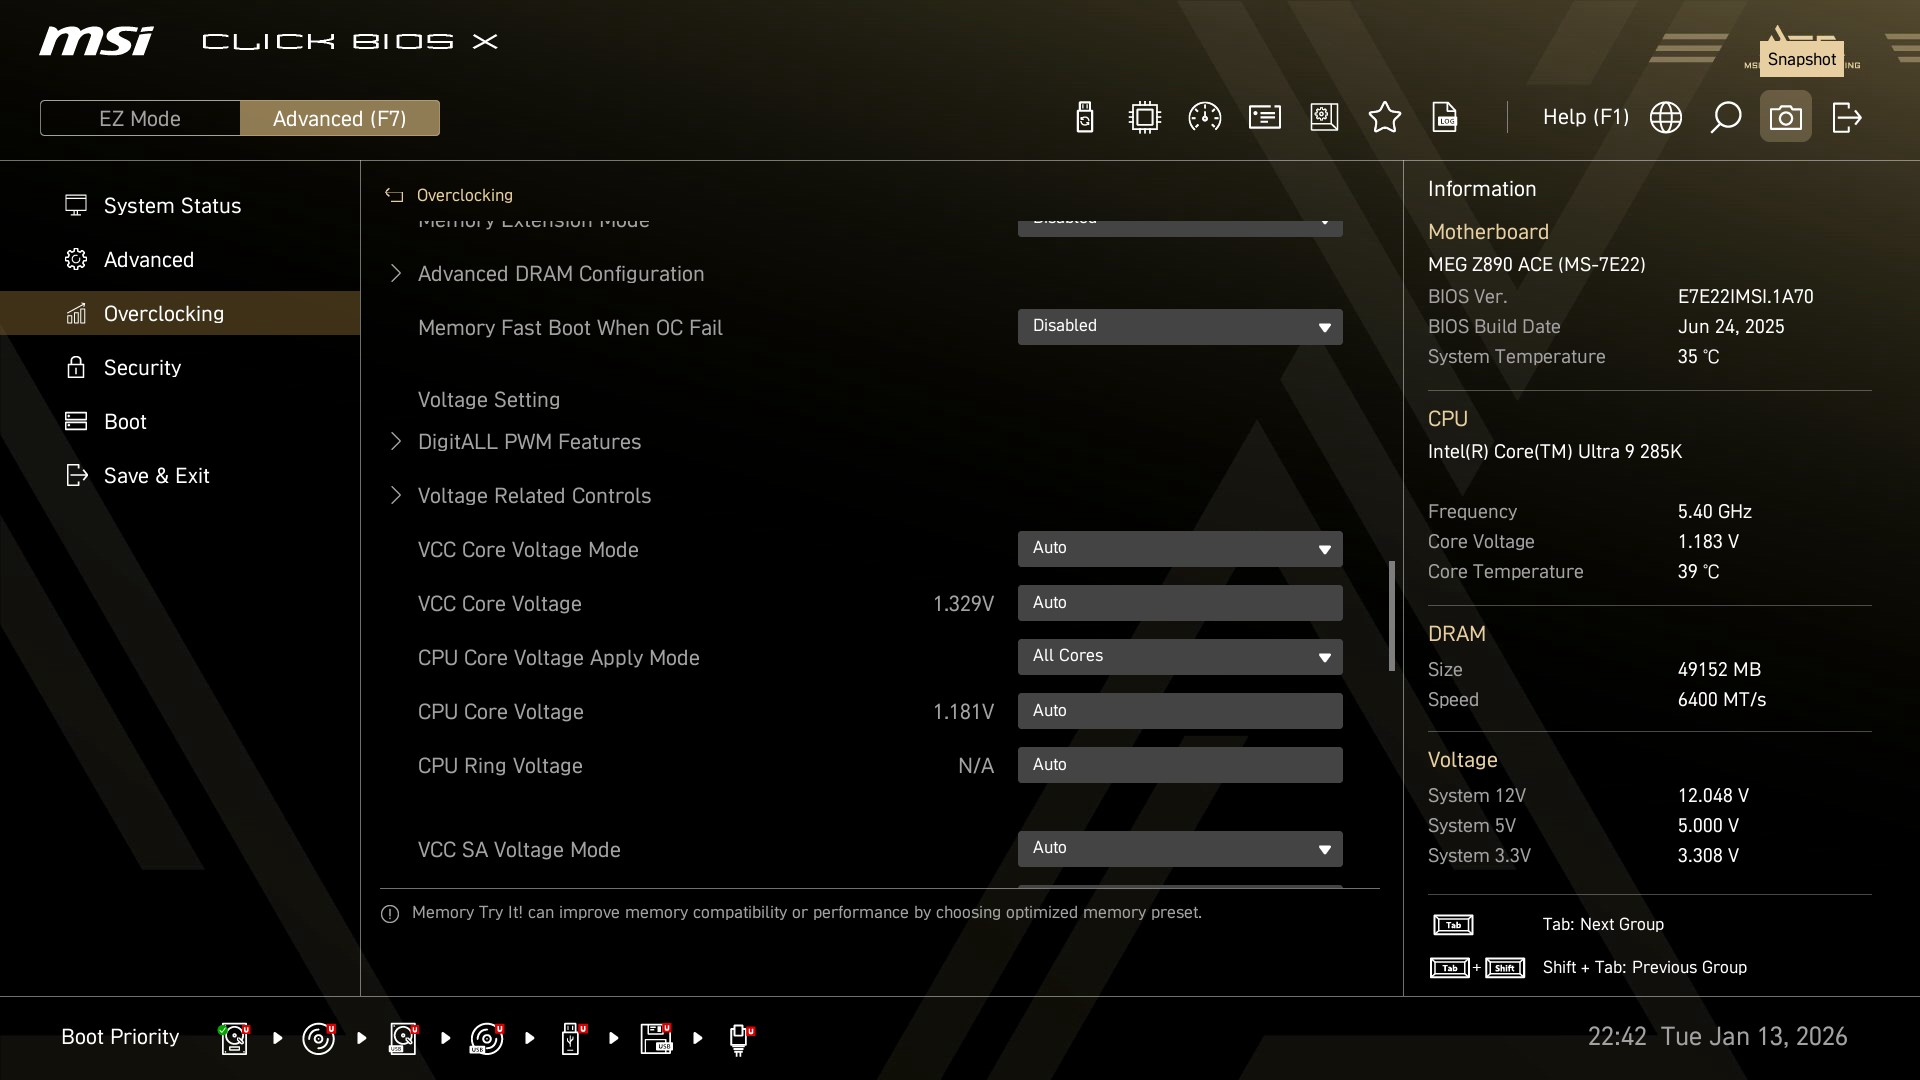Click the globe language icon
This screenshot has width=1920, height=1080.
coord(1665,118)
